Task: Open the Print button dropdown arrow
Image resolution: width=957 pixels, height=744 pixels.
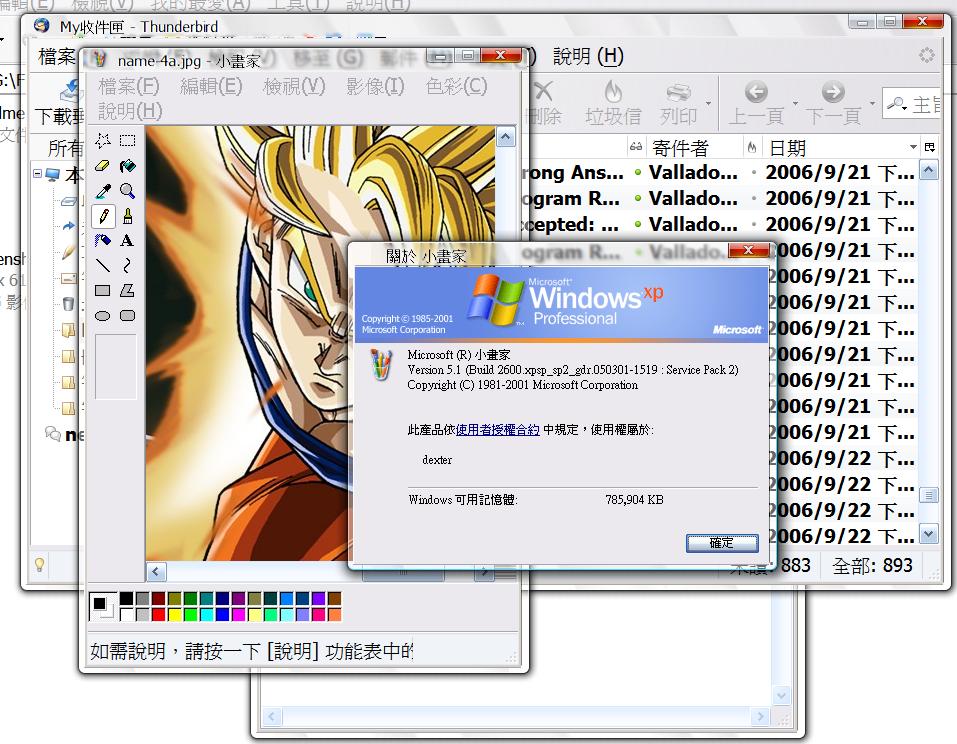Action: pos(708,103)
